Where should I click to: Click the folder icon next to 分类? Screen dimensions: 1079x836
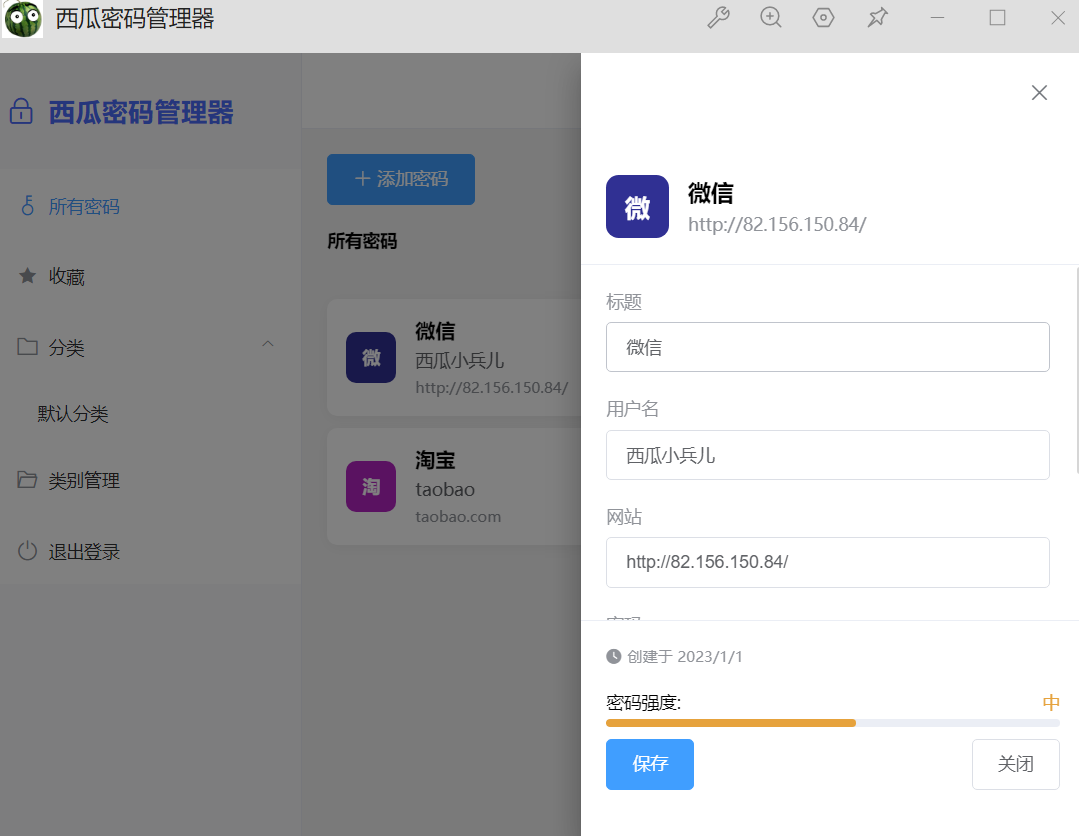tap(28, 346)
